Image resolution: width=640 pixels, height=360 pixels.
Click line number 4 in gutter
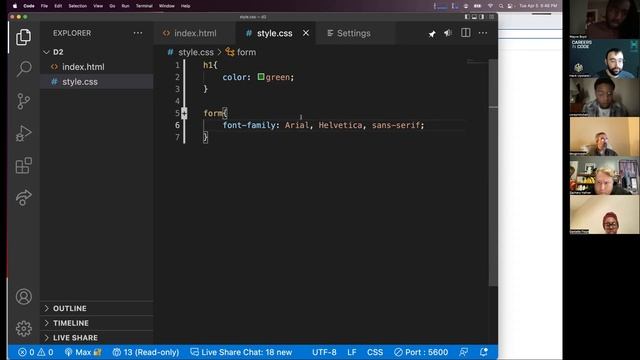point(177,101)
